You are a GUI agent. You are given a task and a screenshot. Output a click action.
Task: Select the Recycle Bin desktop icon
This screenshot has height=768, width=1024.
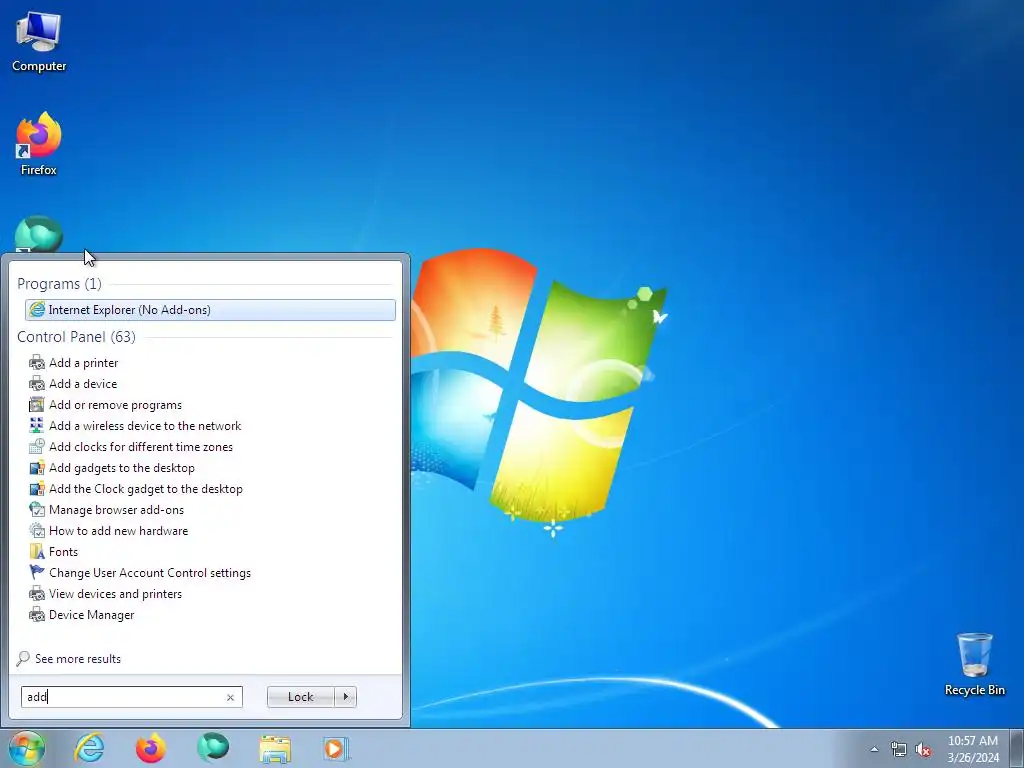click(x=974, y=664)
